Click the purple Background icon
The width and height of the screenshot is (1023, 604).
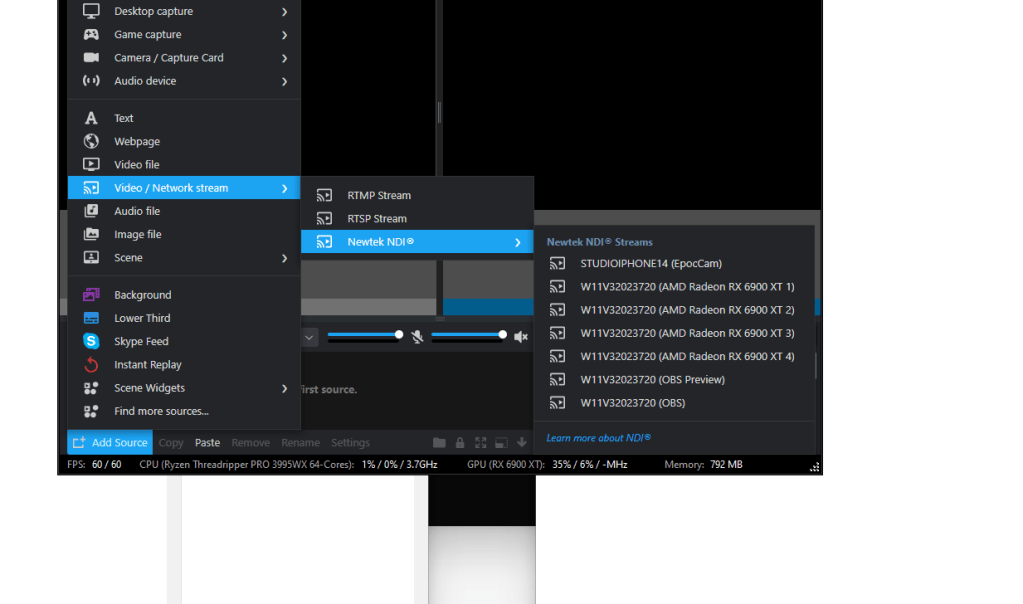91,295
